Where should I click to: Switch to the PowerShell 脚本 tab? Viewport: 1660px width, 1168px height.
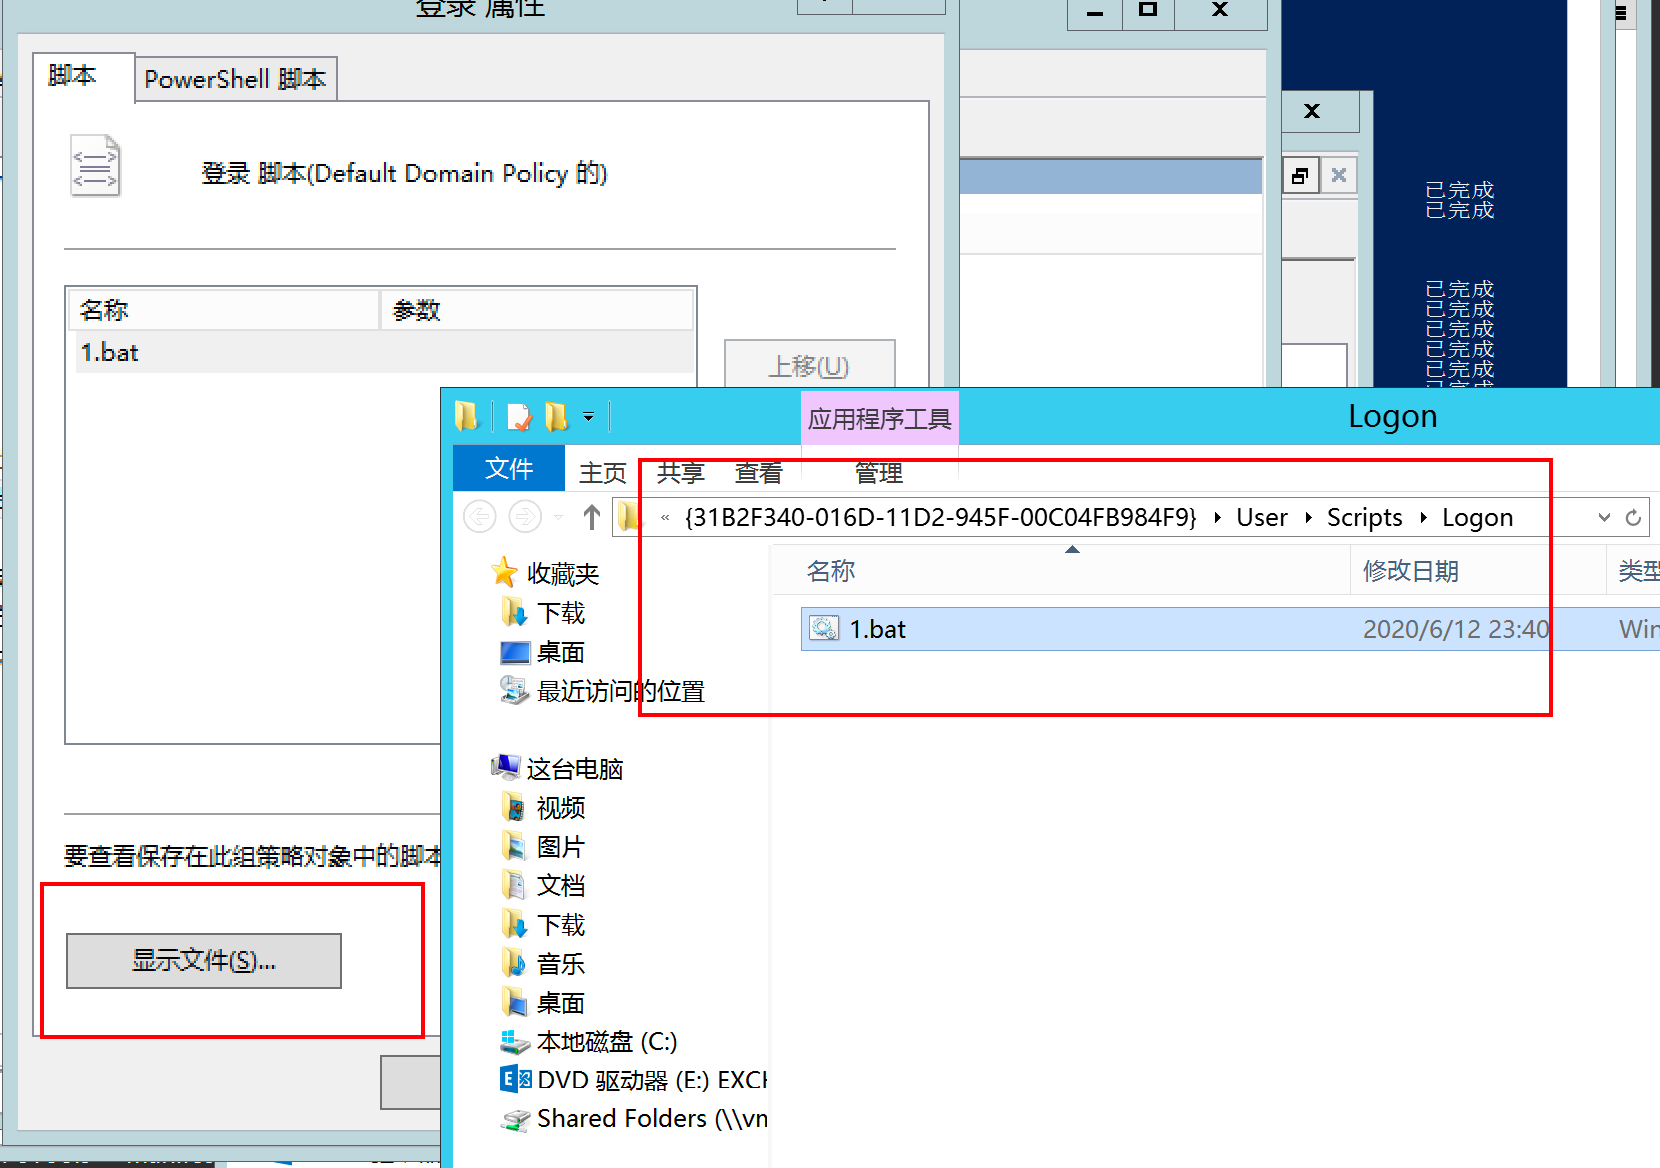(235, 79)
